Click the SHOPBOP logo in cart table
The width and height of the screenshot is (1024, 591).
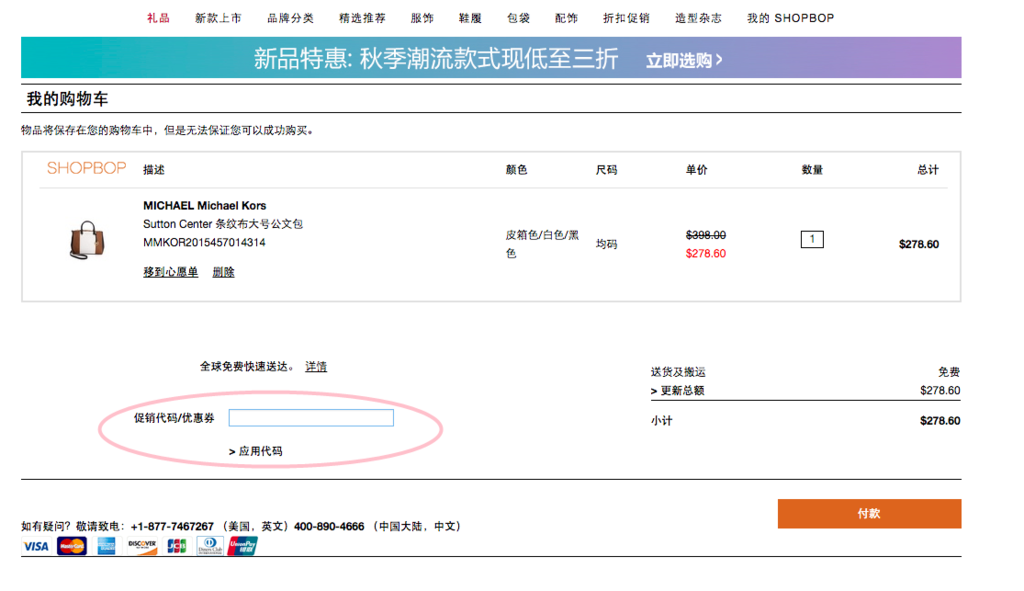pyautogui.click(x=86, y=168)
